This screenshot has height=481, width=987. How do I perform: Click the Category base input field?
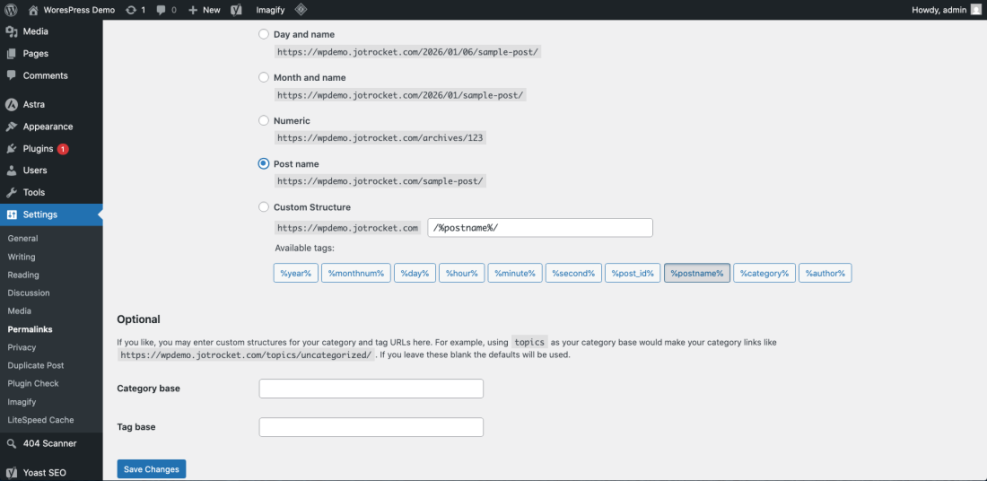[x=371, y=388]
